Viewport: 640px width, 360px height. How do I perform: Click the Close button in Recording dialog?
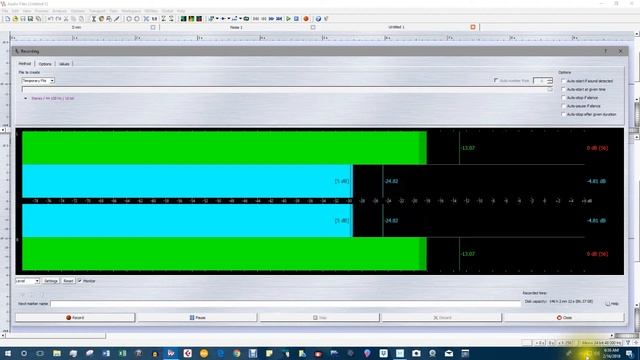[x=564, y=318]
